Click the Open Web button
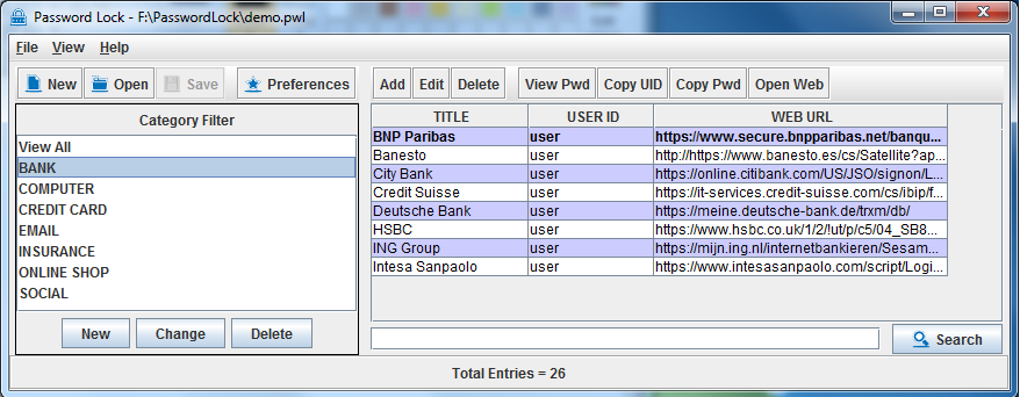 (789, 84)
